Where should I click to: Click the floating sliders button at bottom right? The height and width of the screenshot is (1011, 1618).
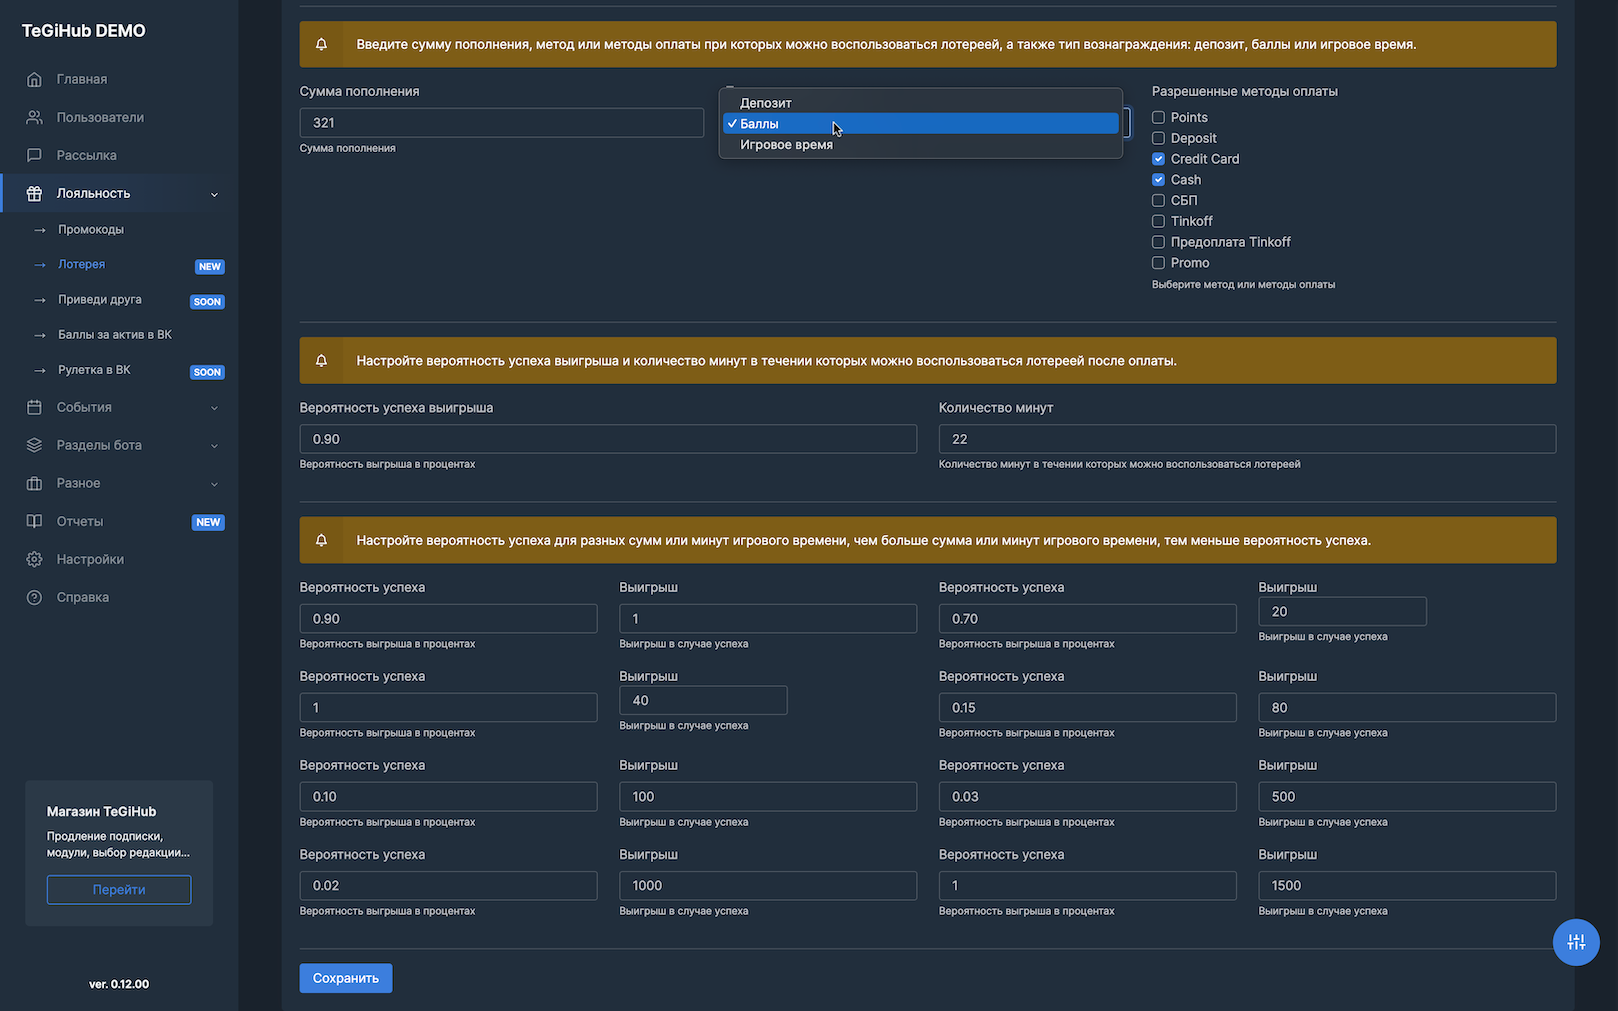pyautogui.click(x=1576, y=942)
